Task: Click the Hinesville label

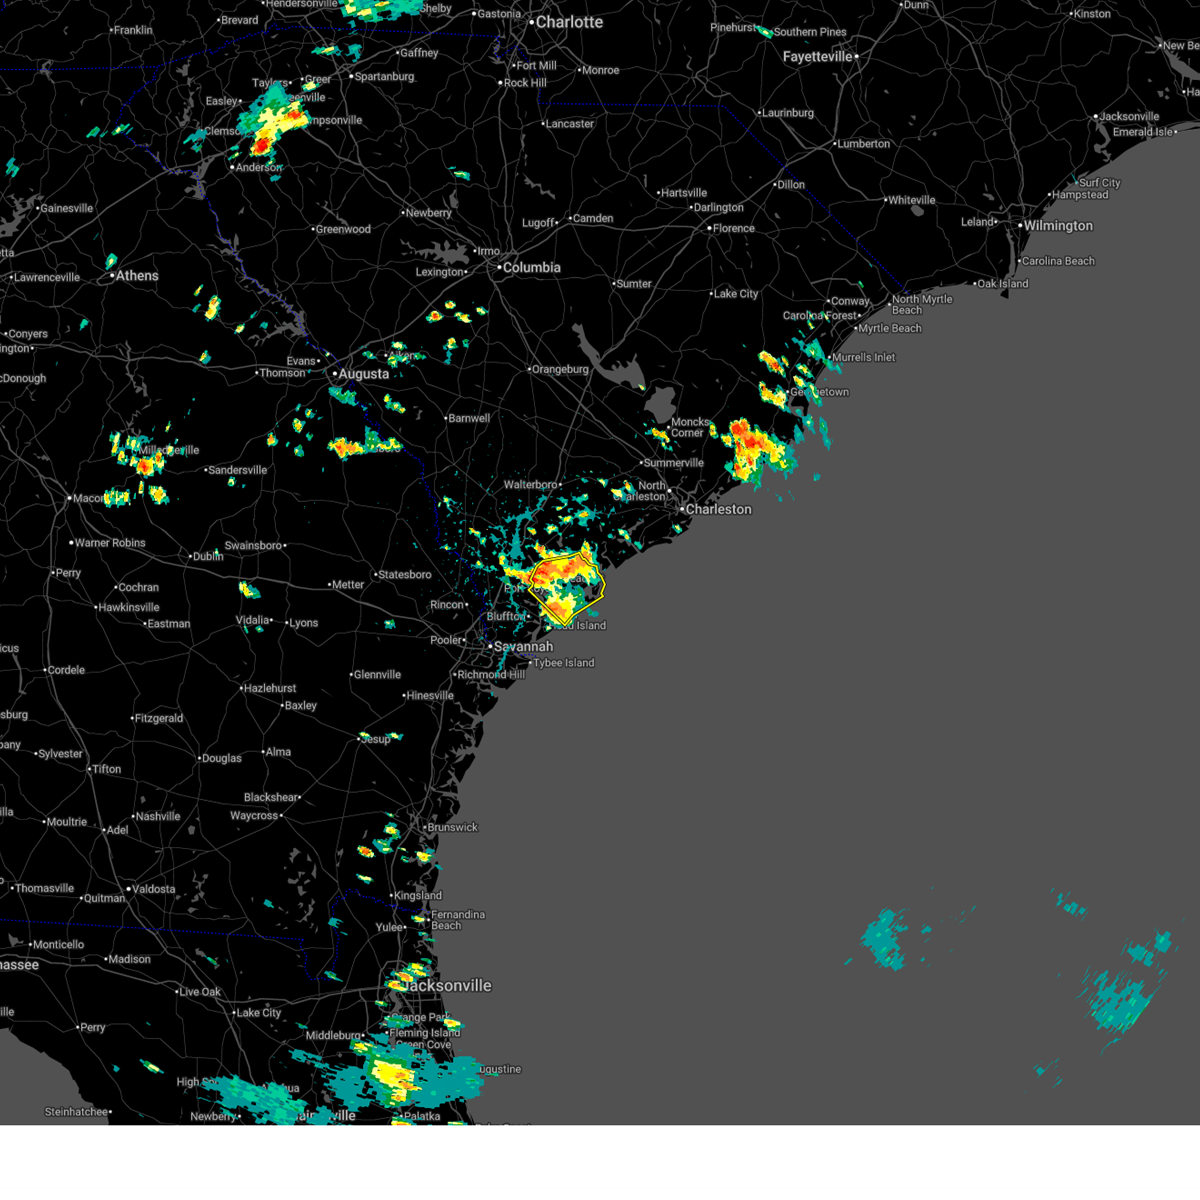Action: (x=429, y=696)
